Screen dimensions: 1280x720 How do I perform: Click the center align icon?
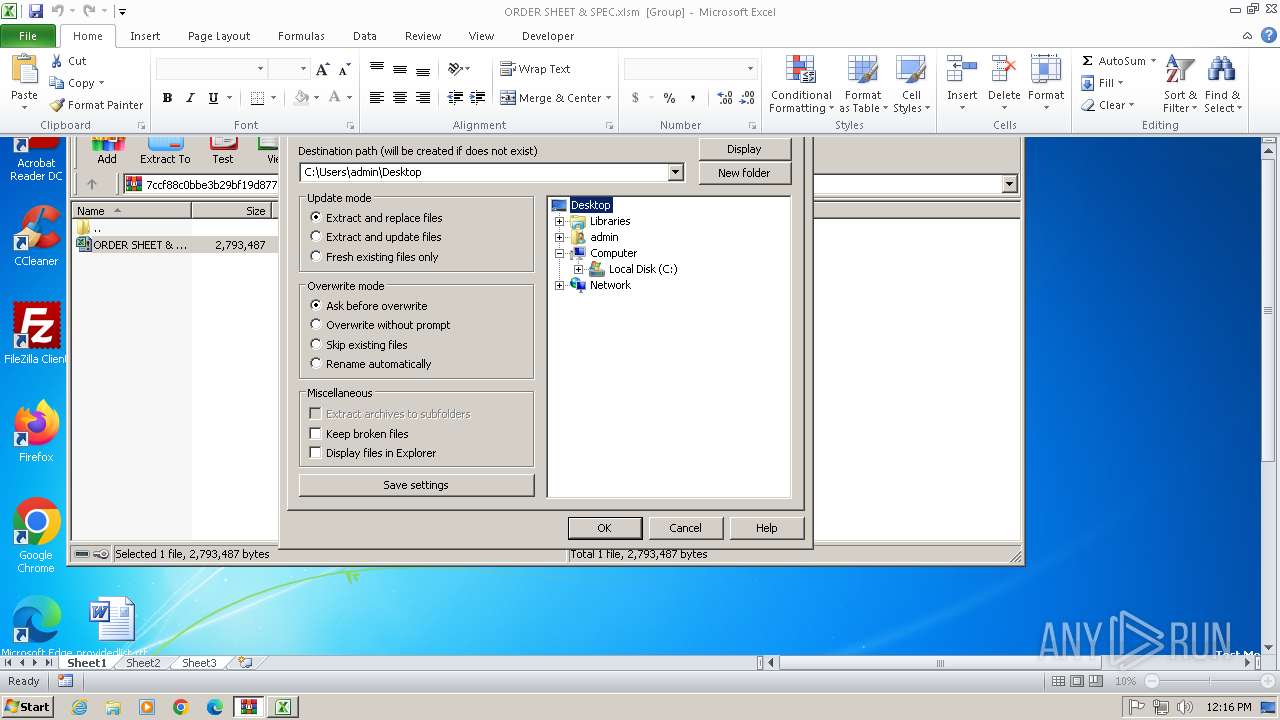click(399, 98)
